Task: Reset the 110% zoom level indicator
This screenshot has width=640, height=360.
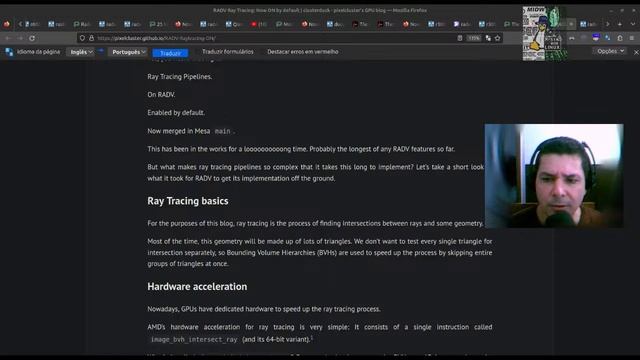Action: [x=474, y=38]
